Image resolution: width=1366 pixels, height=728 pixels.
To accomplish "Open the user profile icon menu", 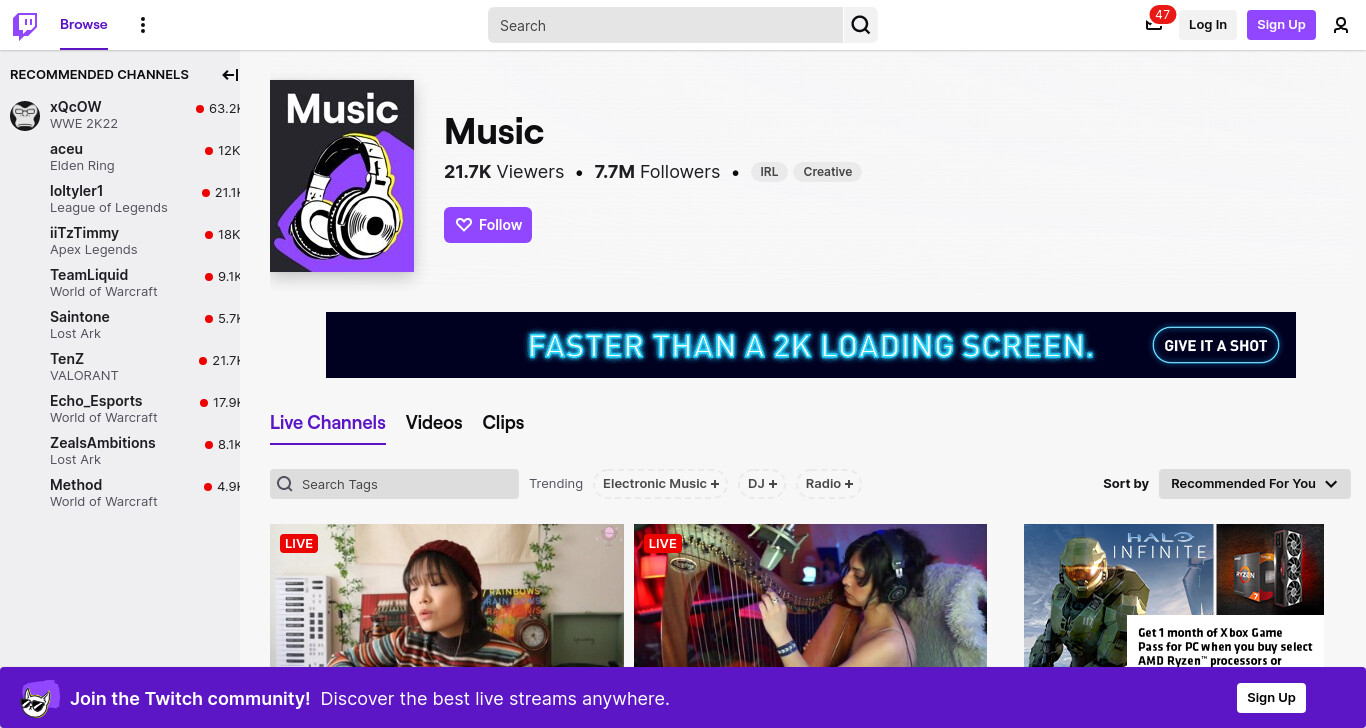I will click(x=1341, y=25).
